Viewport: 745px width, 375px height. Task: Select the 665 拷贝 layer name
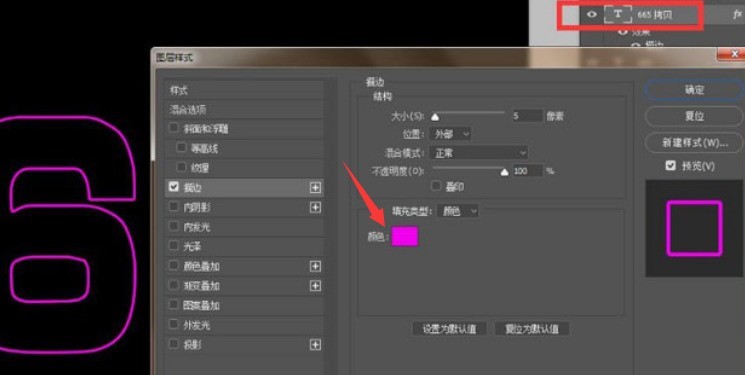655,15
